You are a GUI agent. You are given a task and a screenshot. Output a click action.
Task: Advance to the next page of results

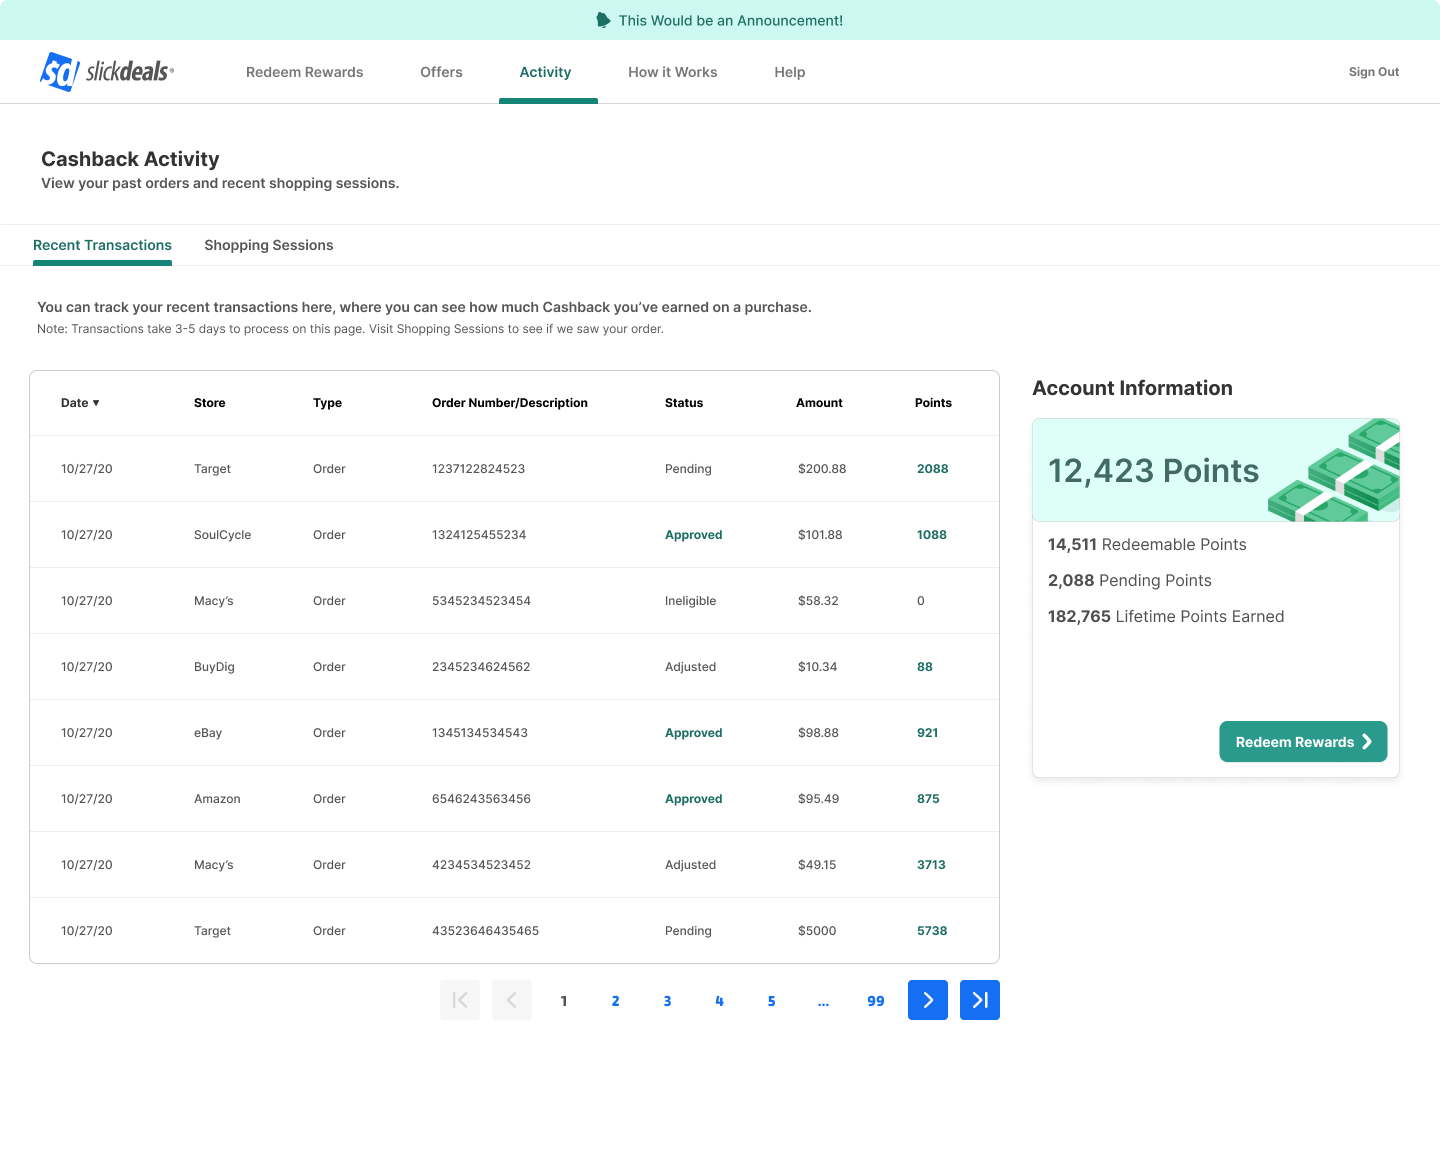tap(927, 1000)
